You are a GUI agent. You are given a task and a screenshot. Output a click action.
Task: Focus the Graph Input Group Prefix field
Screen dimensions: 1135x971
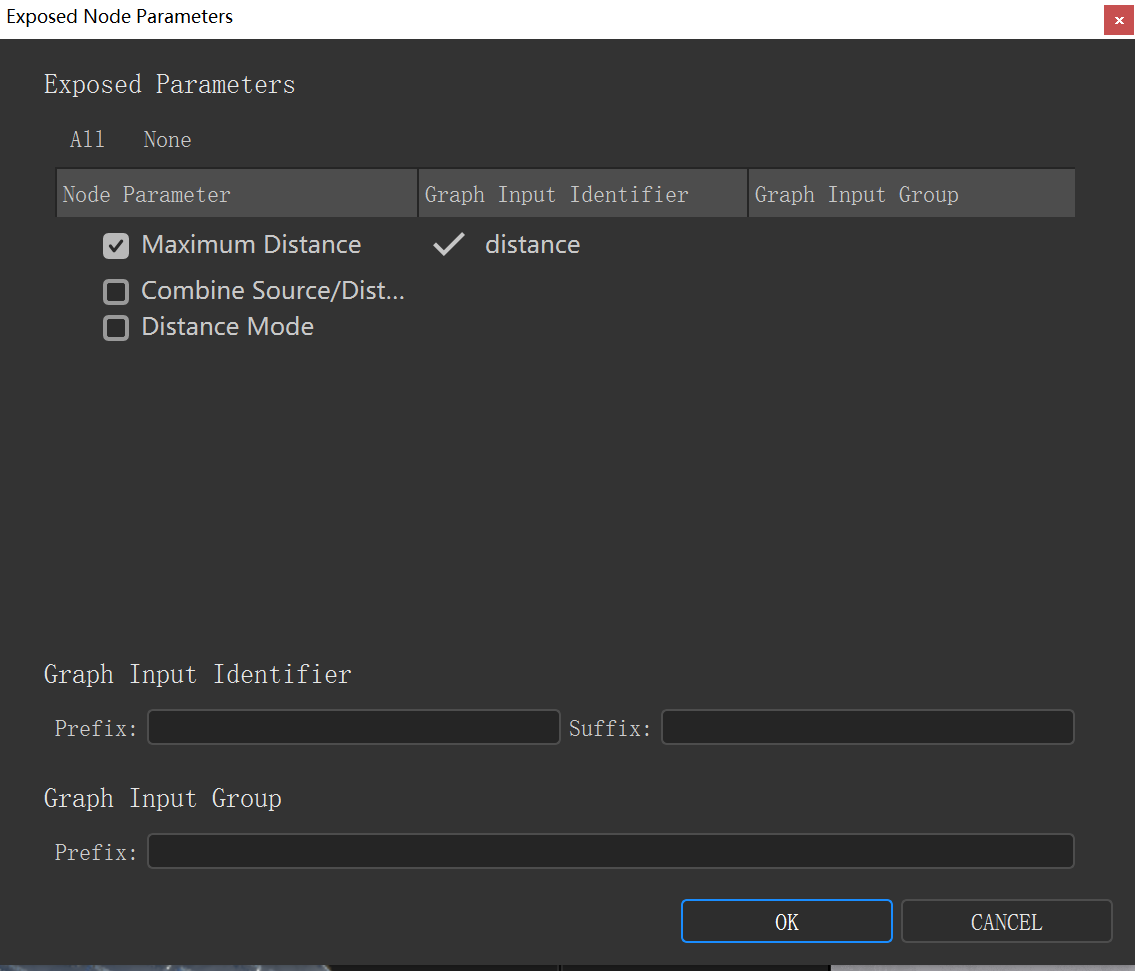tap(610, 852)
